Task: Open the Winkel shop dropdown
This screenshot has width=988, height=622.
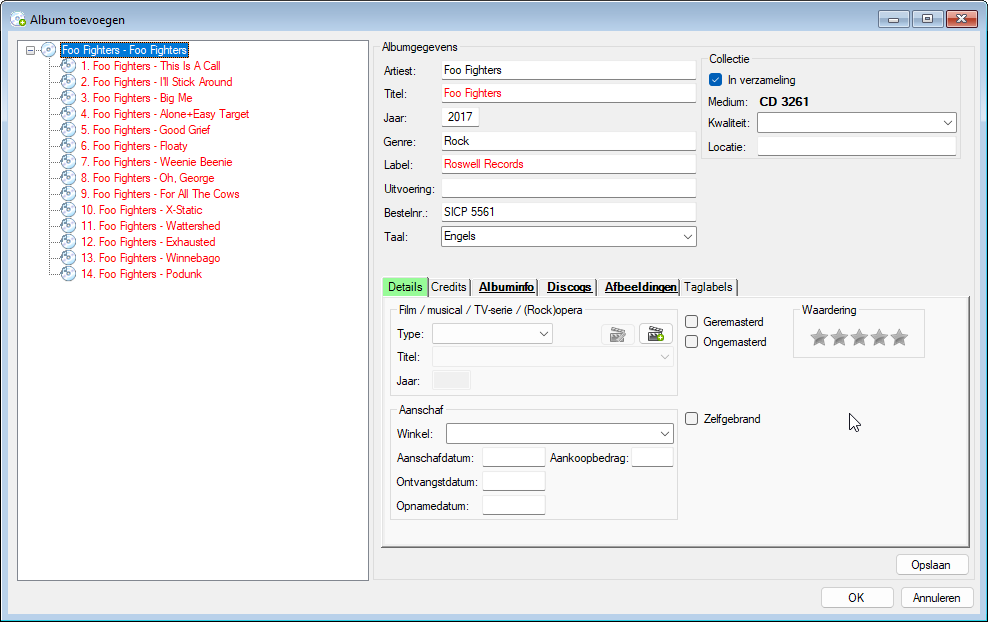Action: 665,434
